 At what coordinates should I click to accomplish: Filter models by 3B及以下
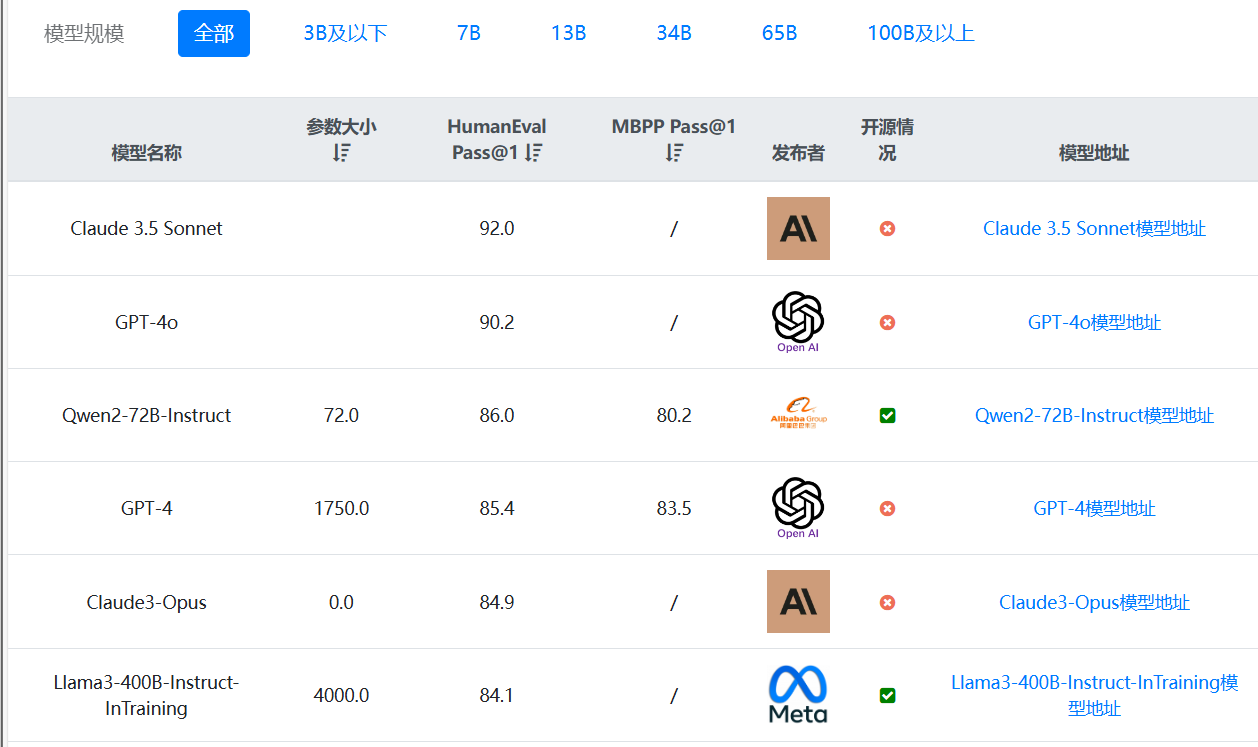pos(345,33)
